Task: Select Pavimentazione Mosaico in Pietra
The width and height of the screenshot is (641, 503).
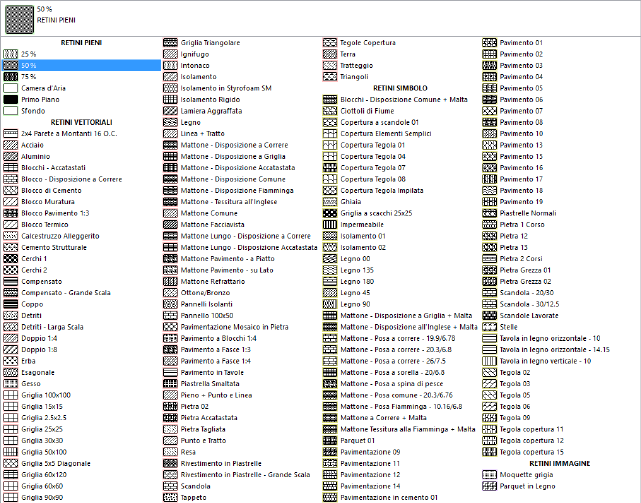Action: [234, 327]
